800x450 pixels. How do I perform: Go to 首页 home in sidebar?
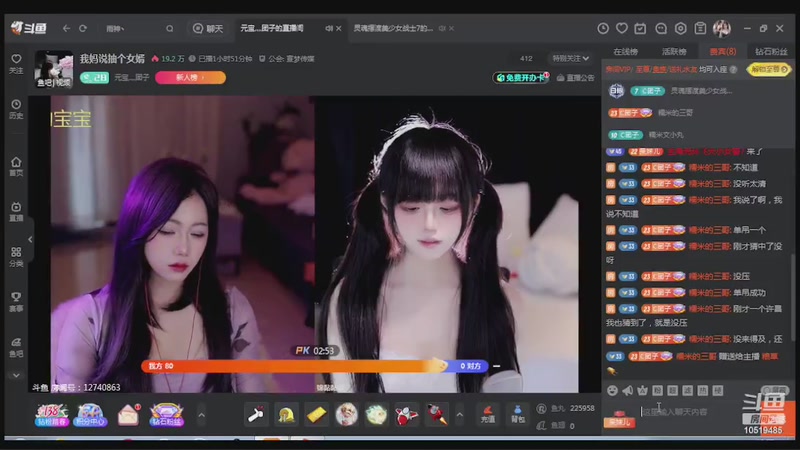click(16, 166)
